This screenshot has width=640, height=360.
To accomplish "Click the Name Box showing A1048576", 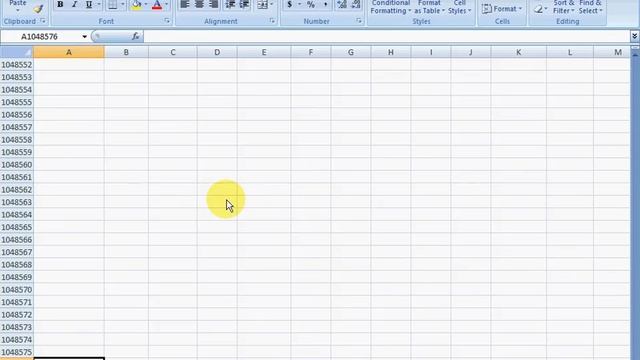I will [x=41, y=37].
